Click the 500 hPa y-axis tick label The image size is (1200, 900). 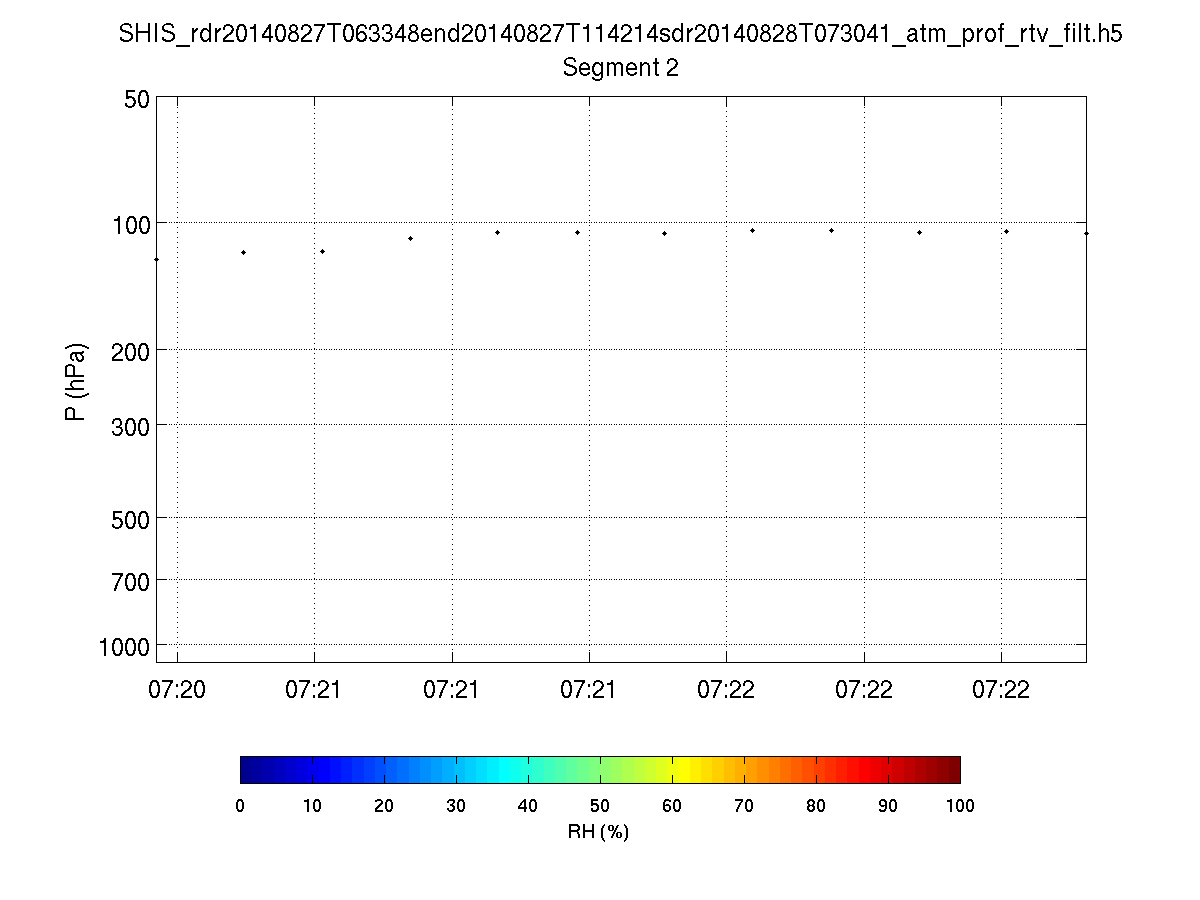pos(132,518)
